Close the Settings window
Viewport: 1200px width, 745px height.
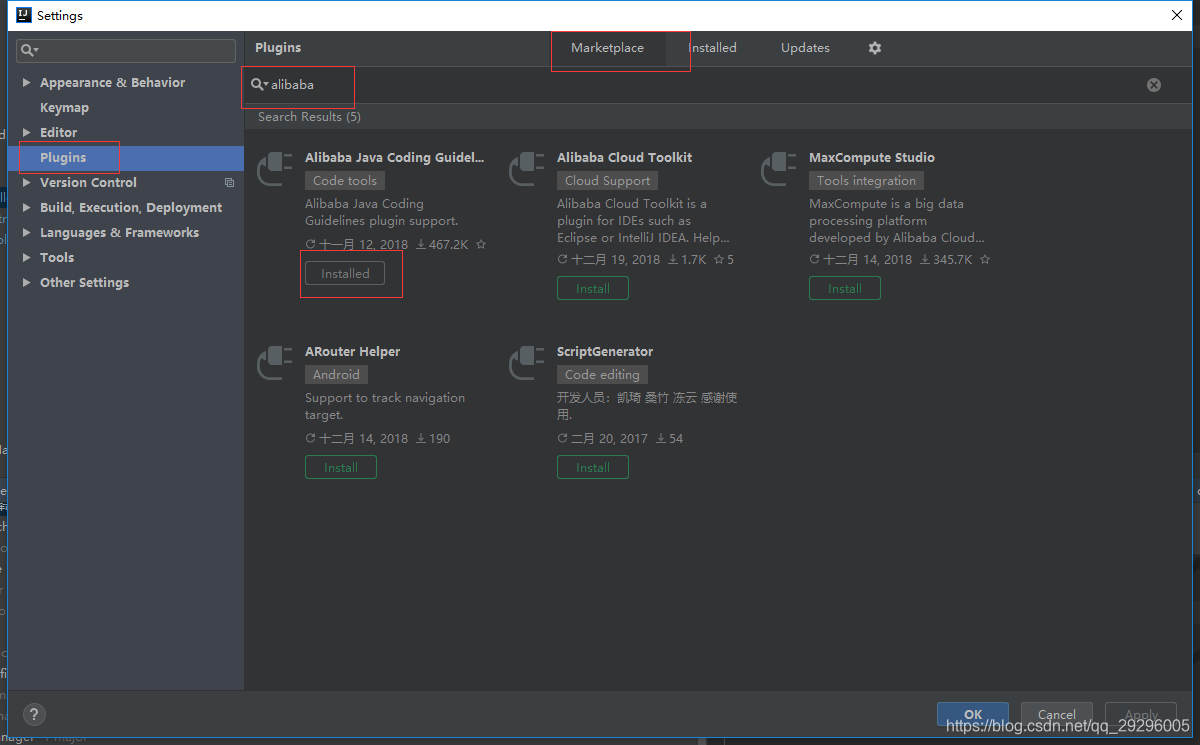(x=1177, y=15)
